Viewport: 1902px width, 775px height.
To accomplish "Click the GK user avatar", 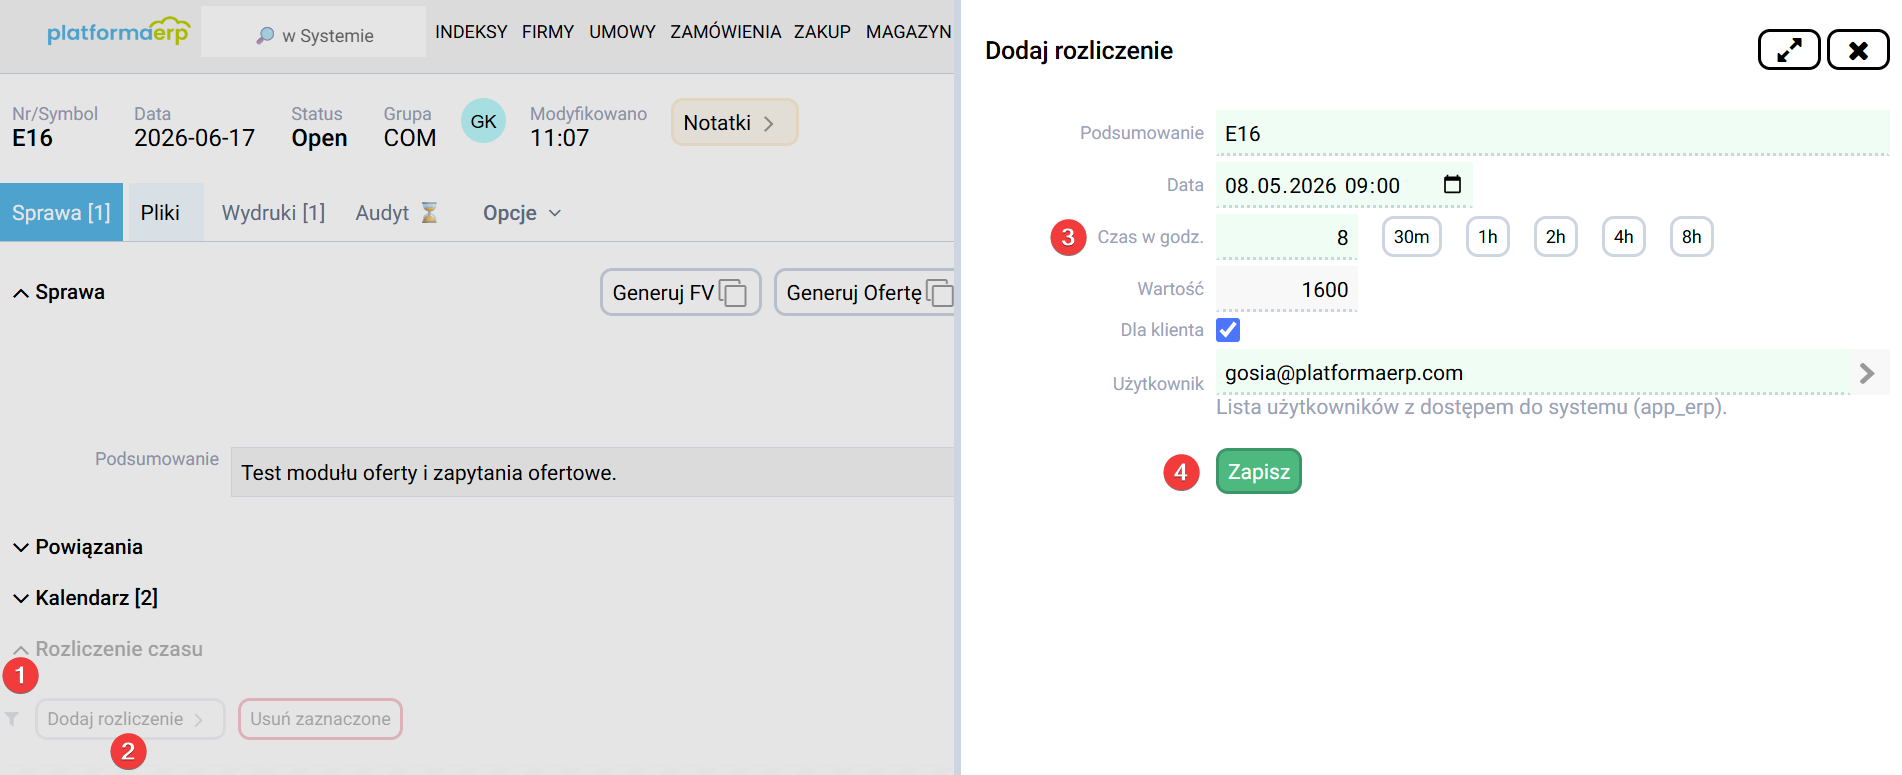I will pos(483,121).
